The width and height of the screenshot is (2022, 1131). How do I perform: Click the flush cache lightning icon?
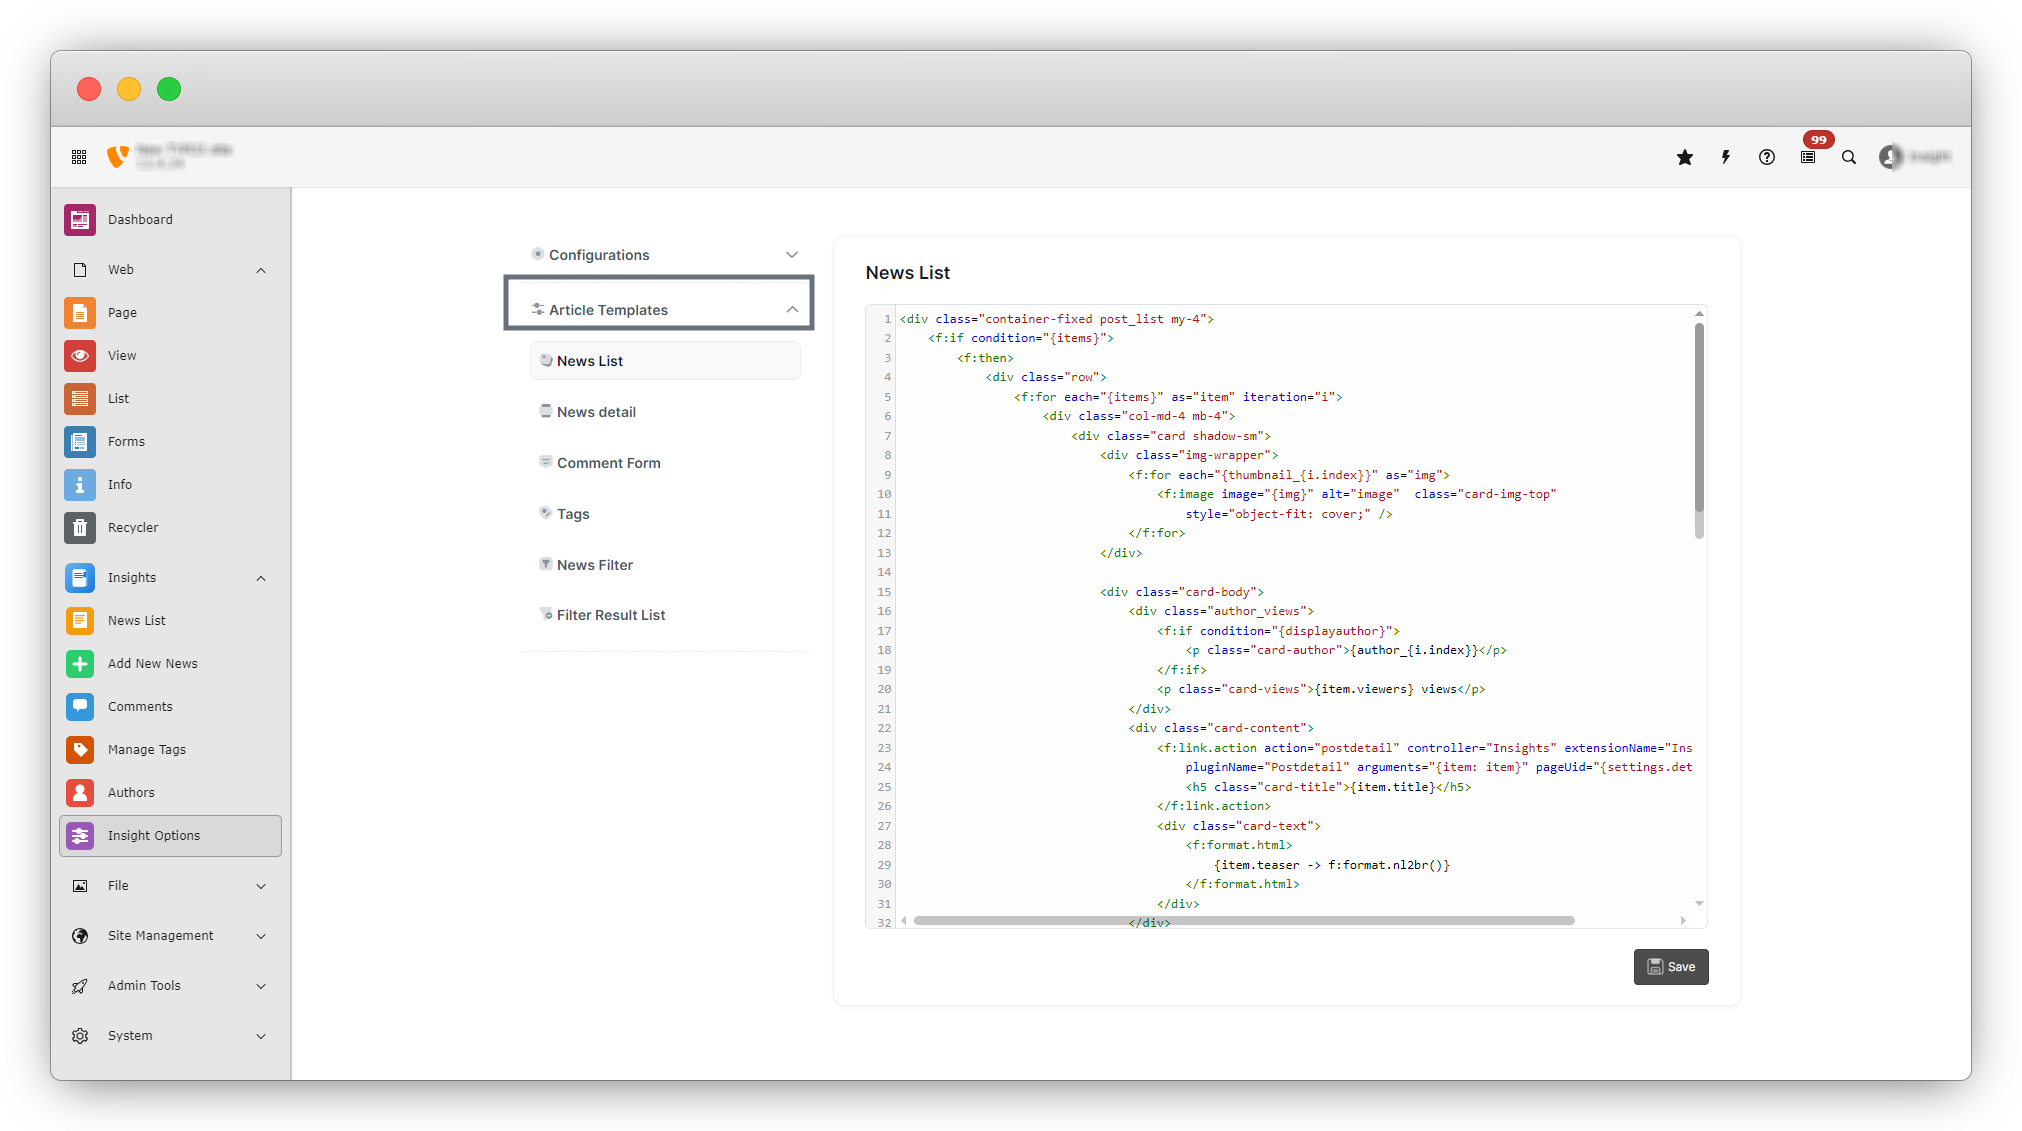(x=1726, y=157)
